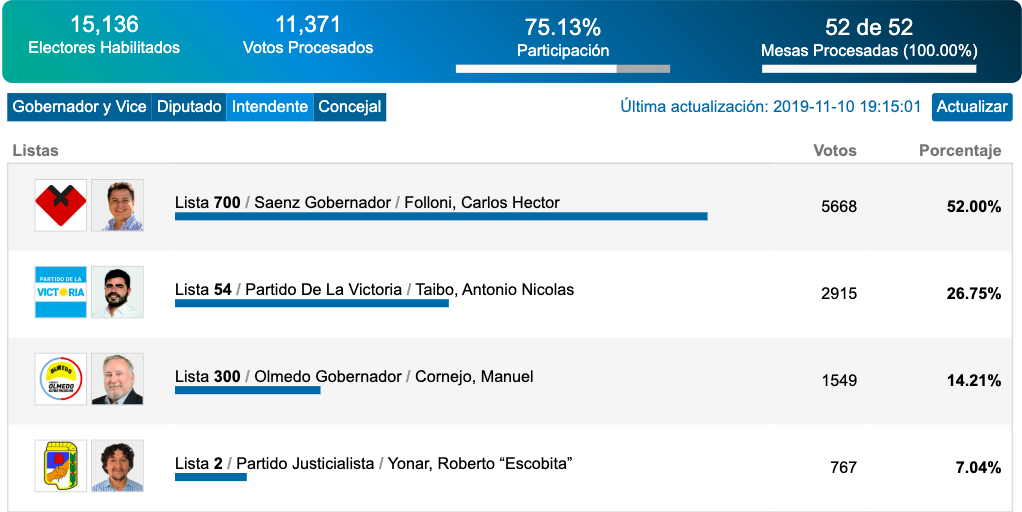
Task: Show the Concejal results tab
Action: pos(349,107)
